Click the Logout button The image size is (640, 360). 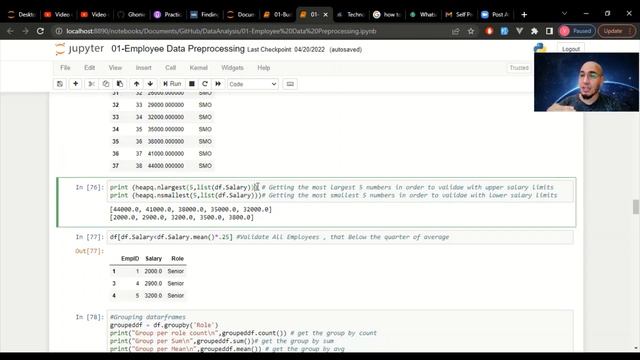click(x=571, y=49)
